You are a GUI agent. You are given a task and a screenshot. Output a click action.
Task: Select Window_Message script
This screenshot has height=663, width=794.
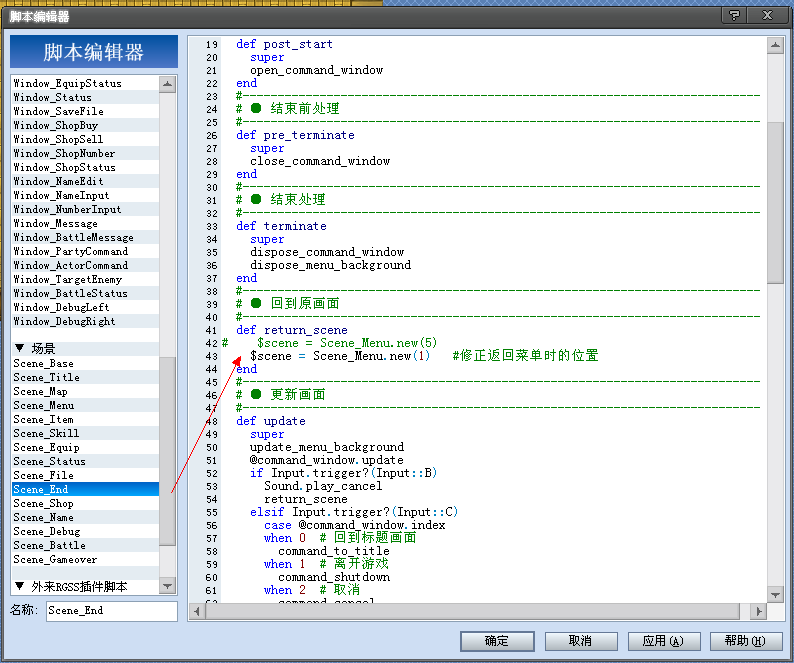point(85,223)
